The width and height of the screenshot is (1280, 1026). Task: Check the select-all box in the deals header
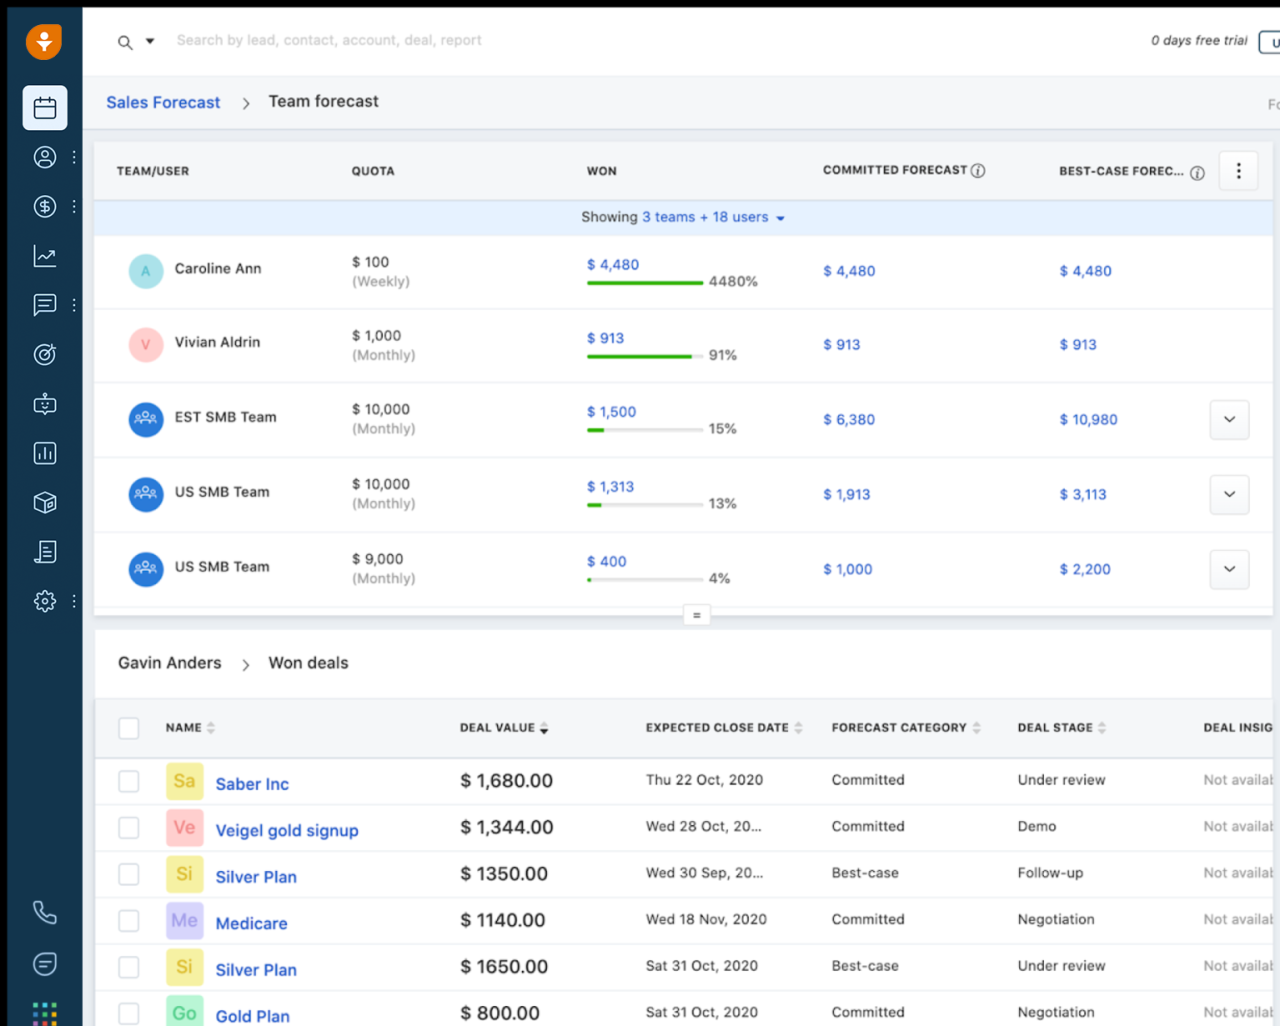(x=128, y=727)
